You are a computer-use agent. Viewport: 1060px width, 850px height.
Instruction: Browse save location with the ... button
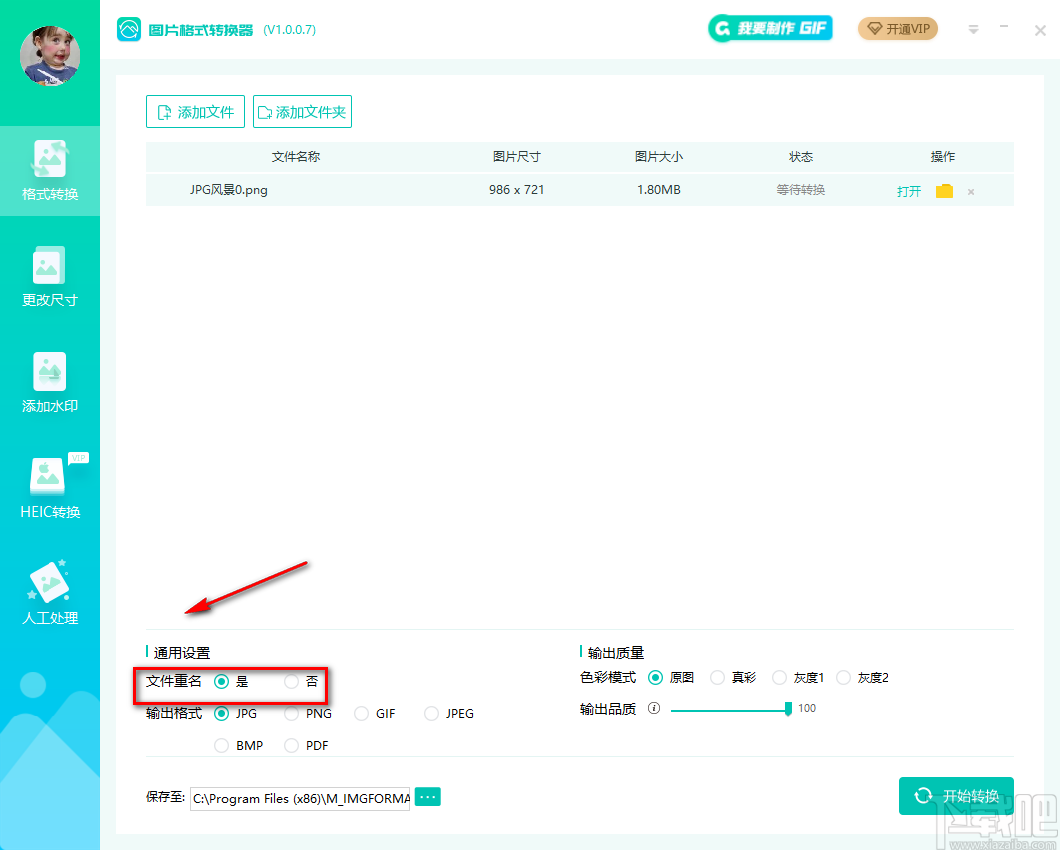(427, 796)
